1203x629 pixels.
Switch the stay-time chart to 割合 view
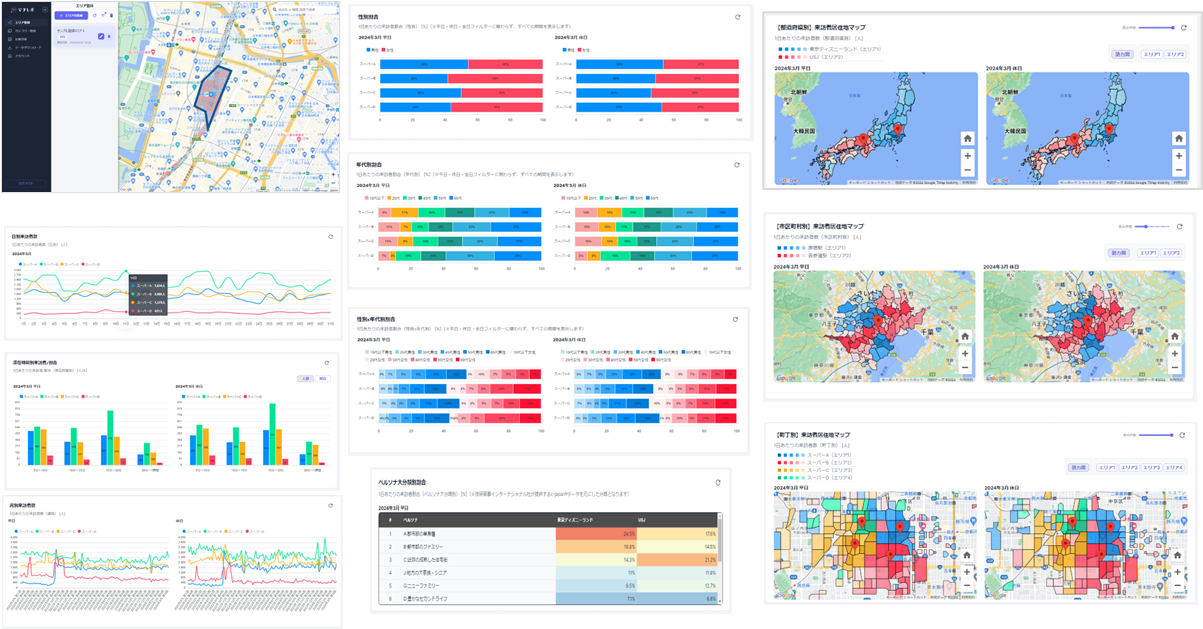322,379
